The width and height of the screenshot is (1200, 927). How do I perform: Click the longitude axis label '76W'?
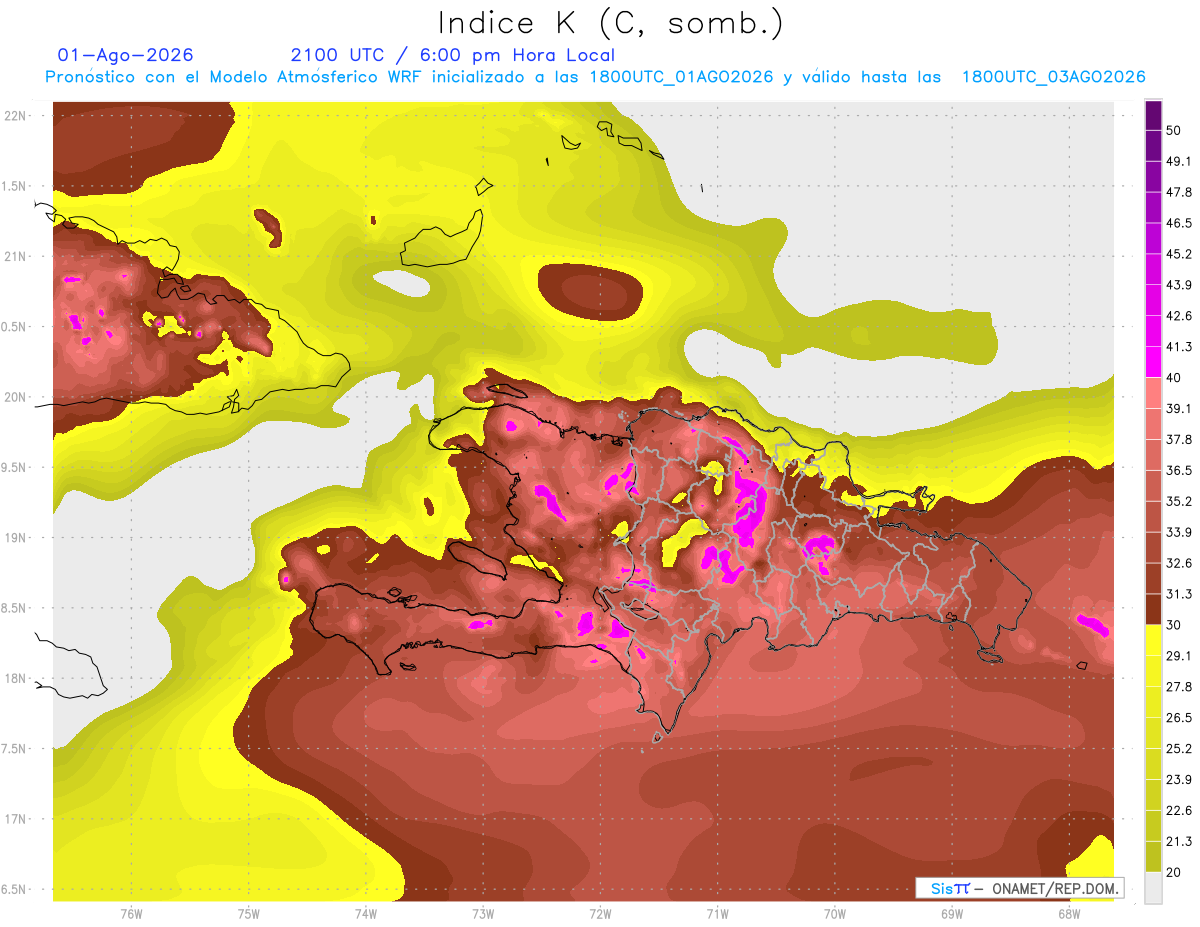tap(131, 913)
